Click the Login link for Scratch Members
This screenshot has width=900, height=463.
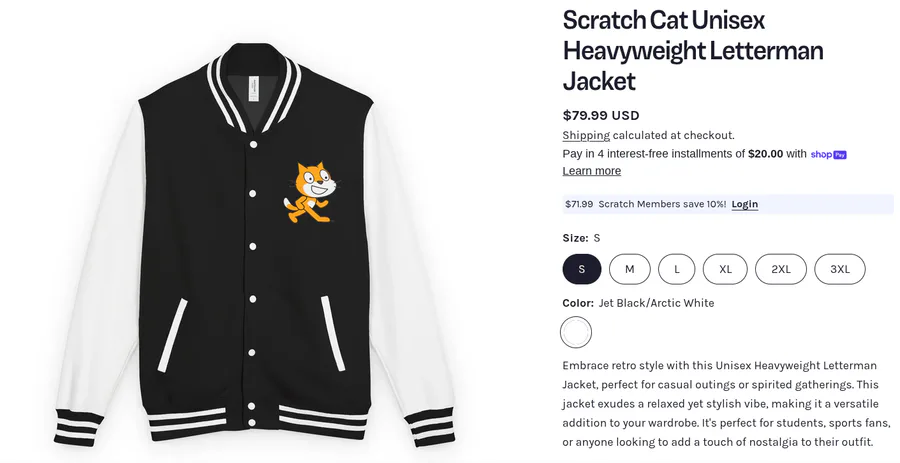pyautogui.click(x=744, y=204)
